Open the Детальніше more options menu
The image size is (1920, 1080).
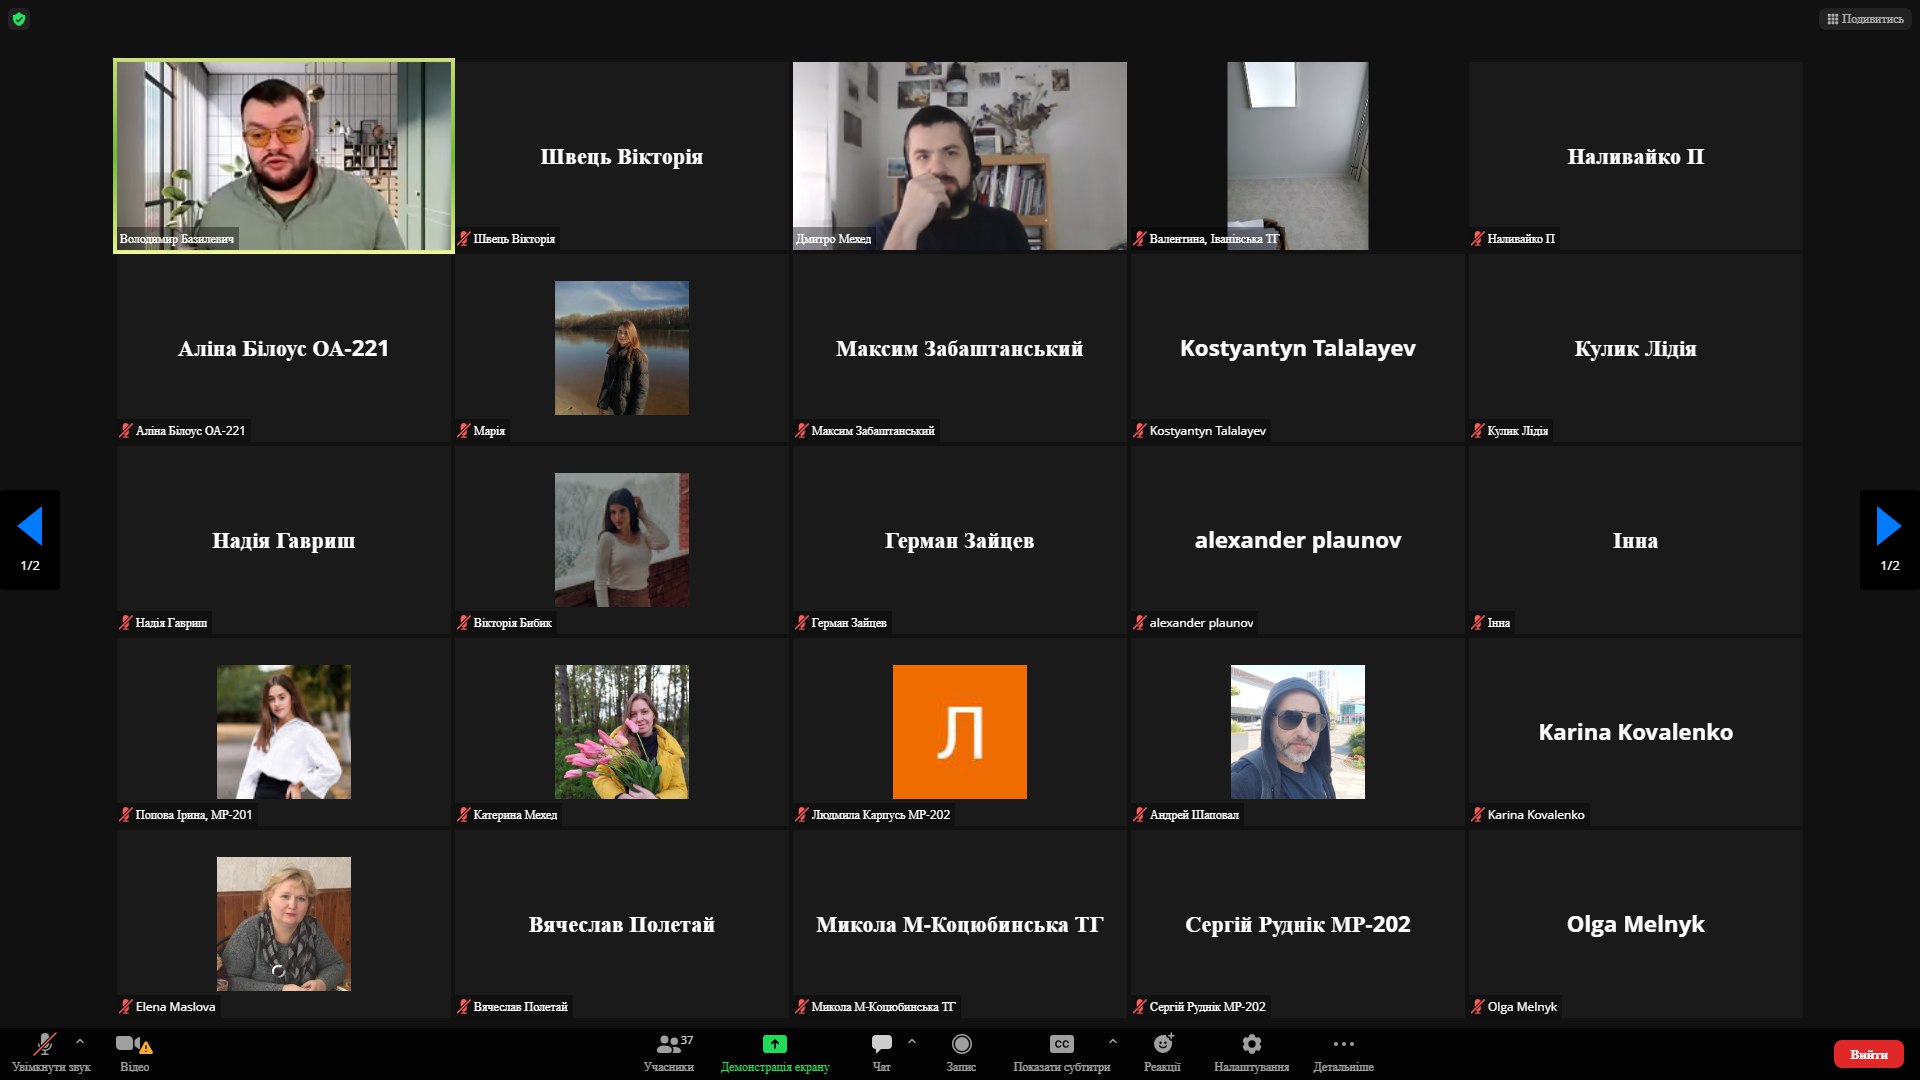pos(1343,1046)
